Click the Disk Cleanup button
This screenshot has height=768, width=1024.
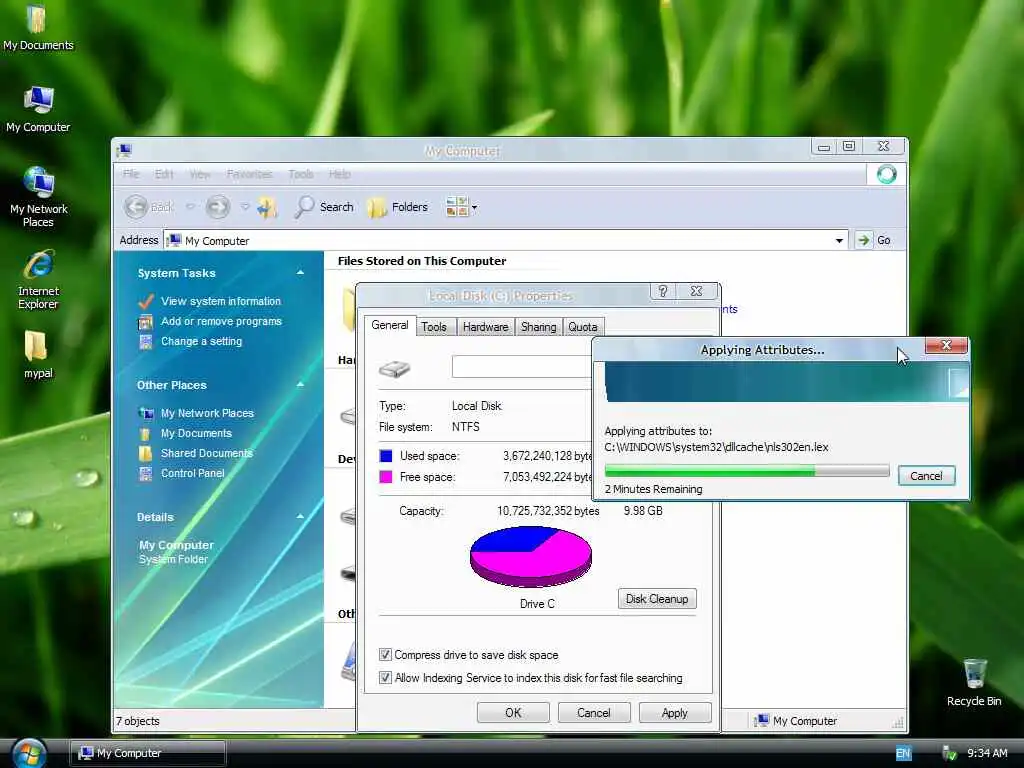[x=657, y=599]
